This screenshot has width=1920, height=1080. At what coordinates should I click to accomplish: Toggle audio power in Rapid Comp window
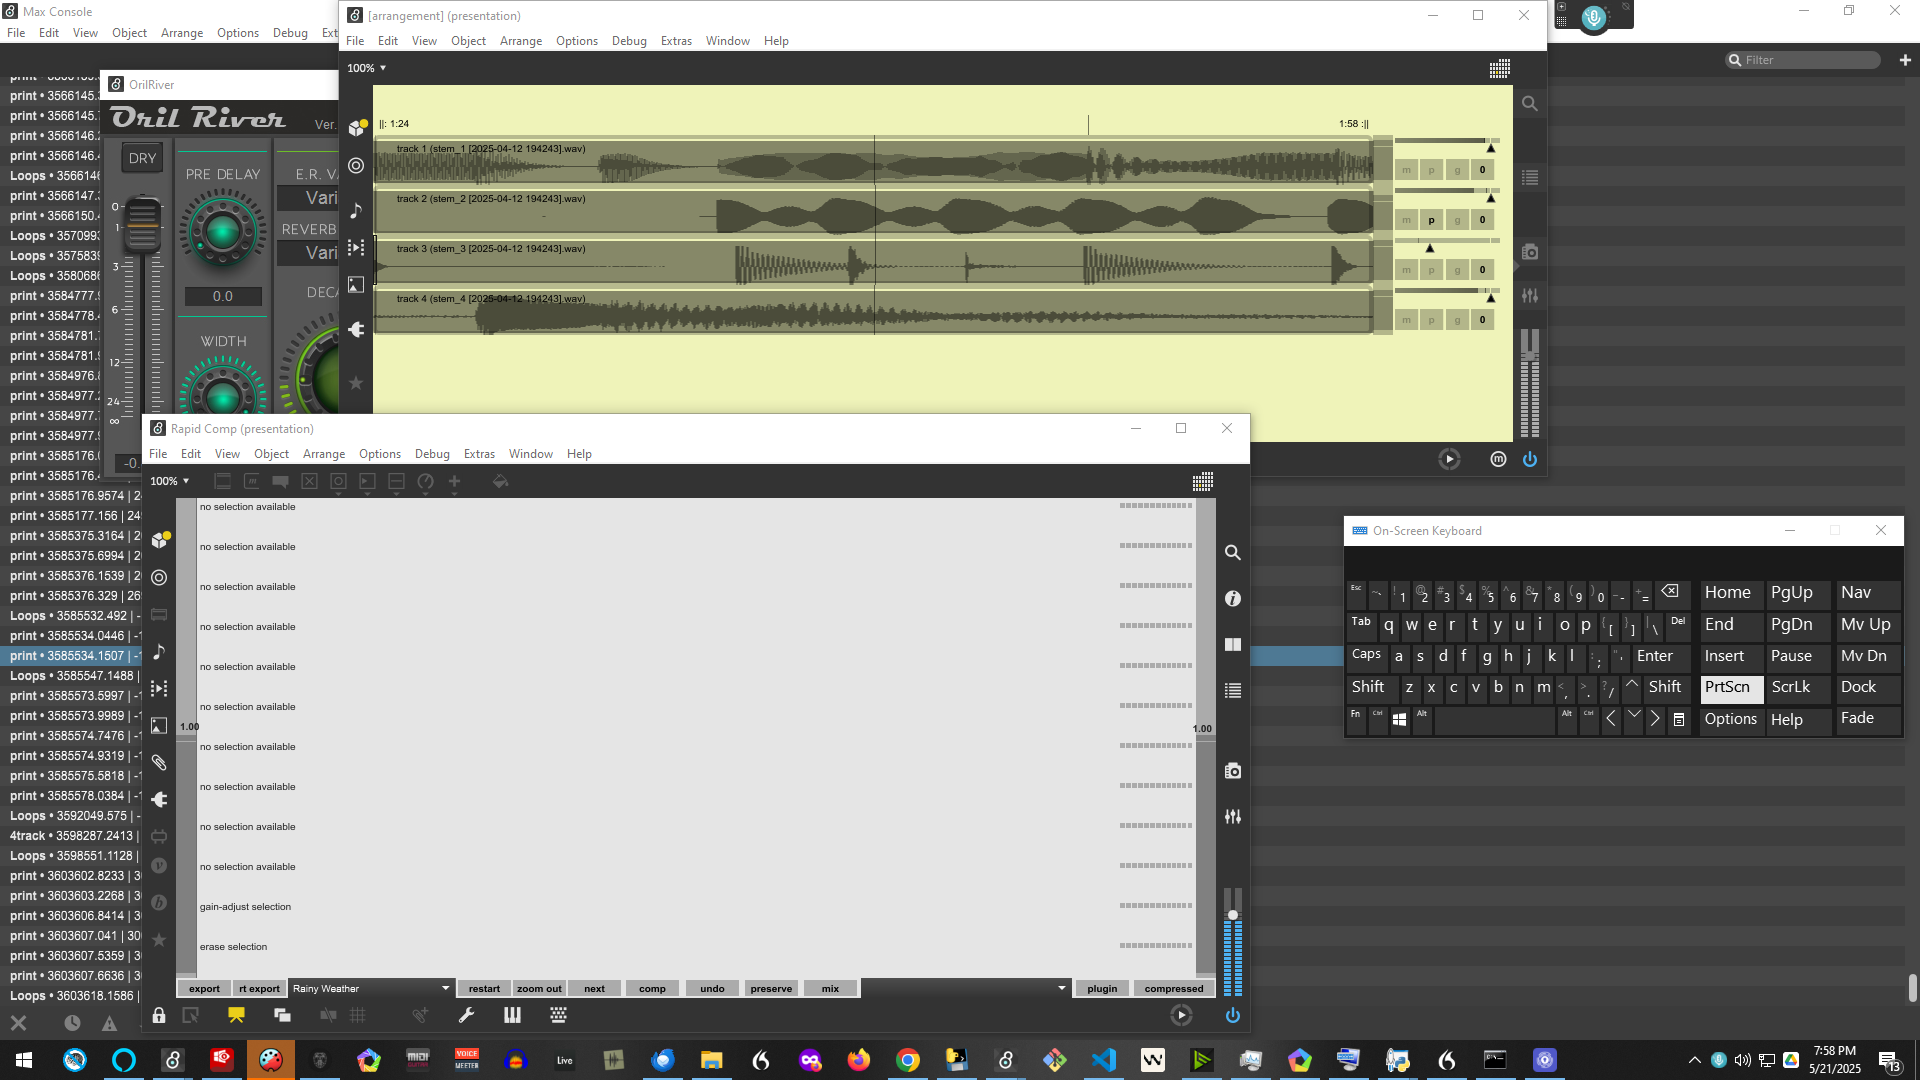coord(1233,1016)
